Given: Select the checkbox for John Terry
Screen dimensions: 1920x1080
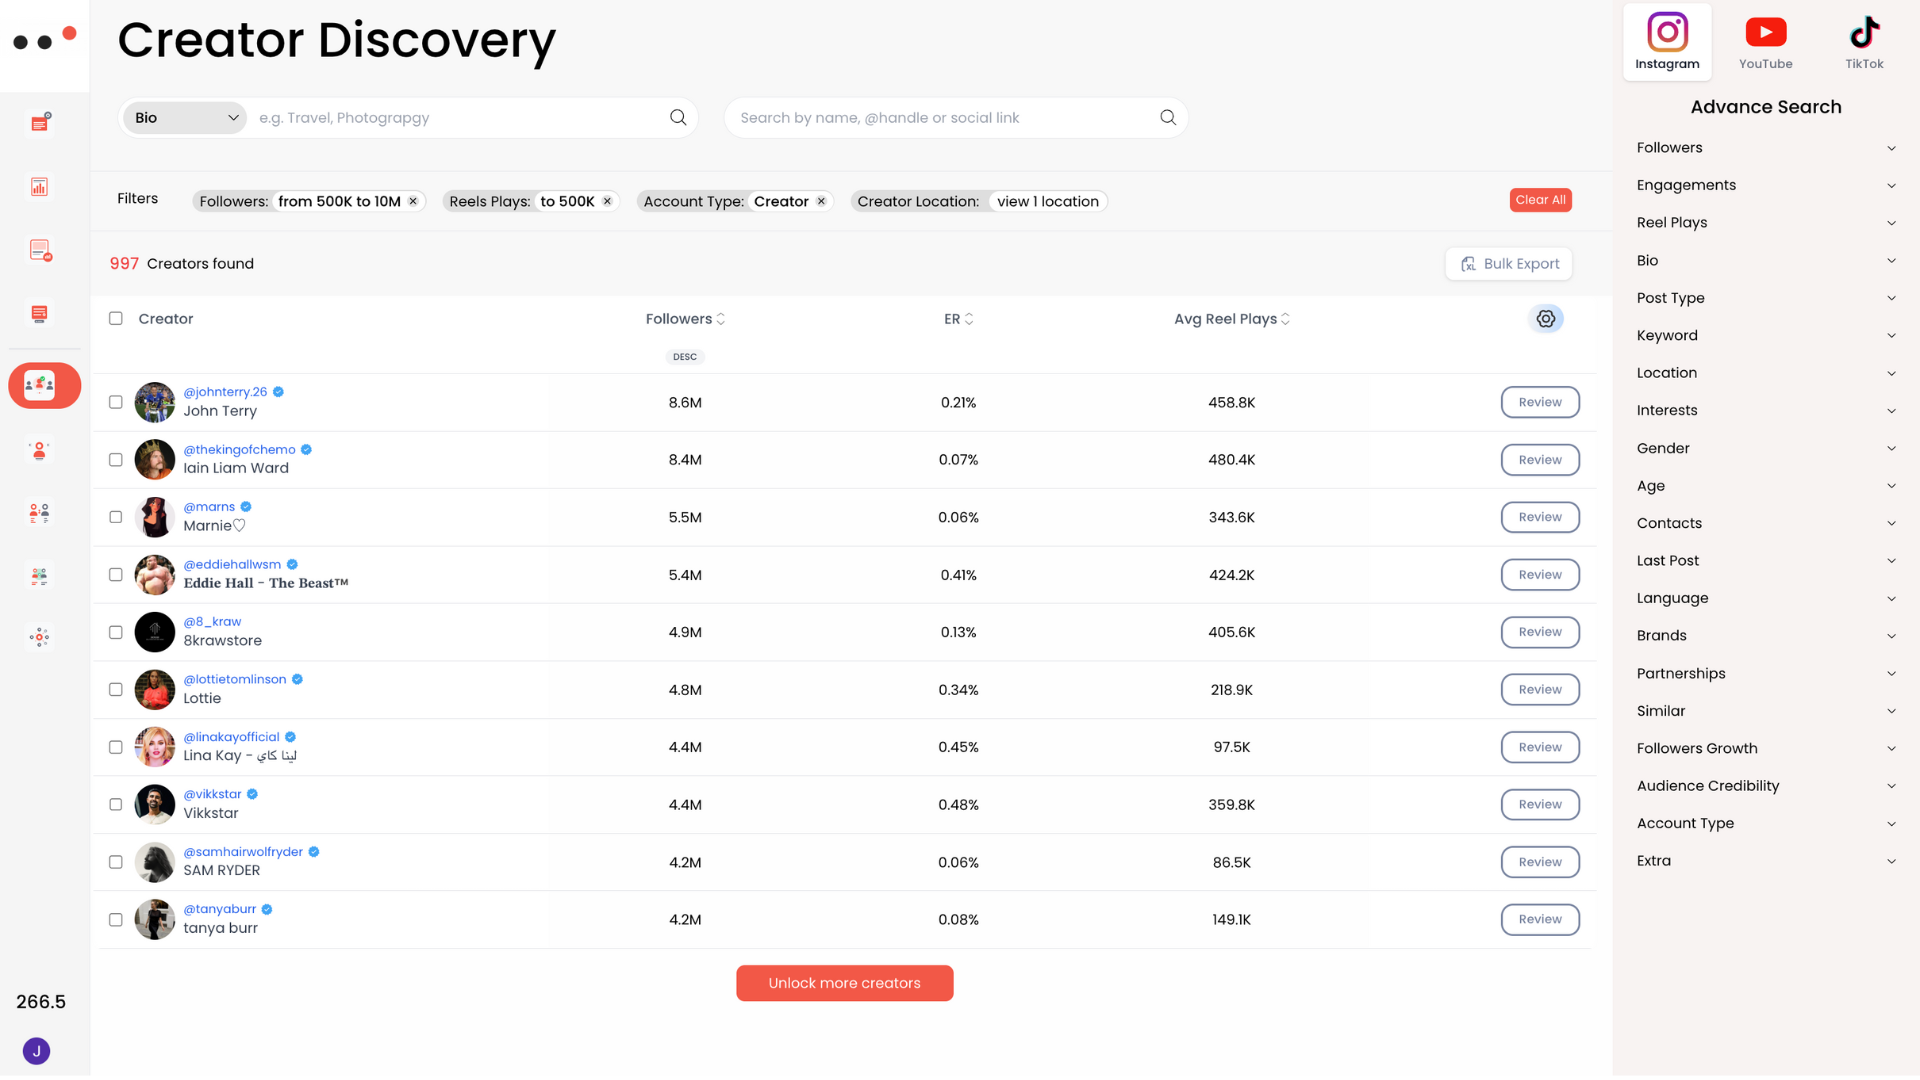Looking at the screenshot, I should (116, 402).
